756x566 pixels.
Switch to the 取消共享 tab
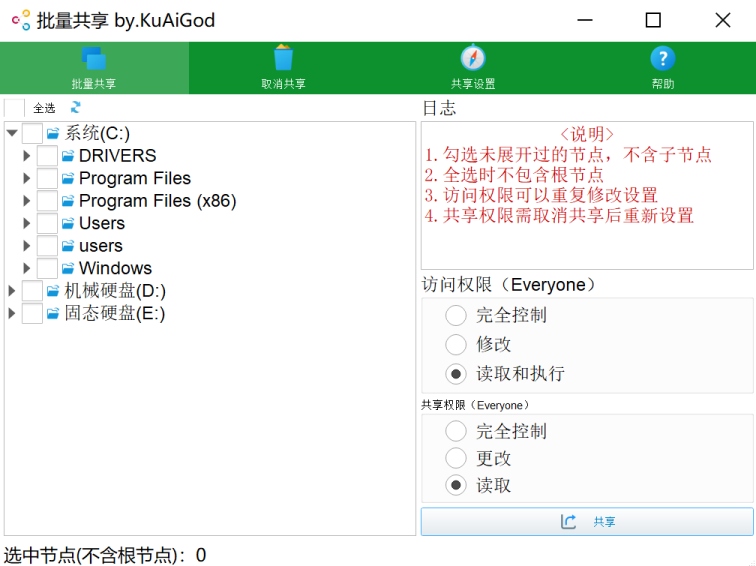(283, 68)
